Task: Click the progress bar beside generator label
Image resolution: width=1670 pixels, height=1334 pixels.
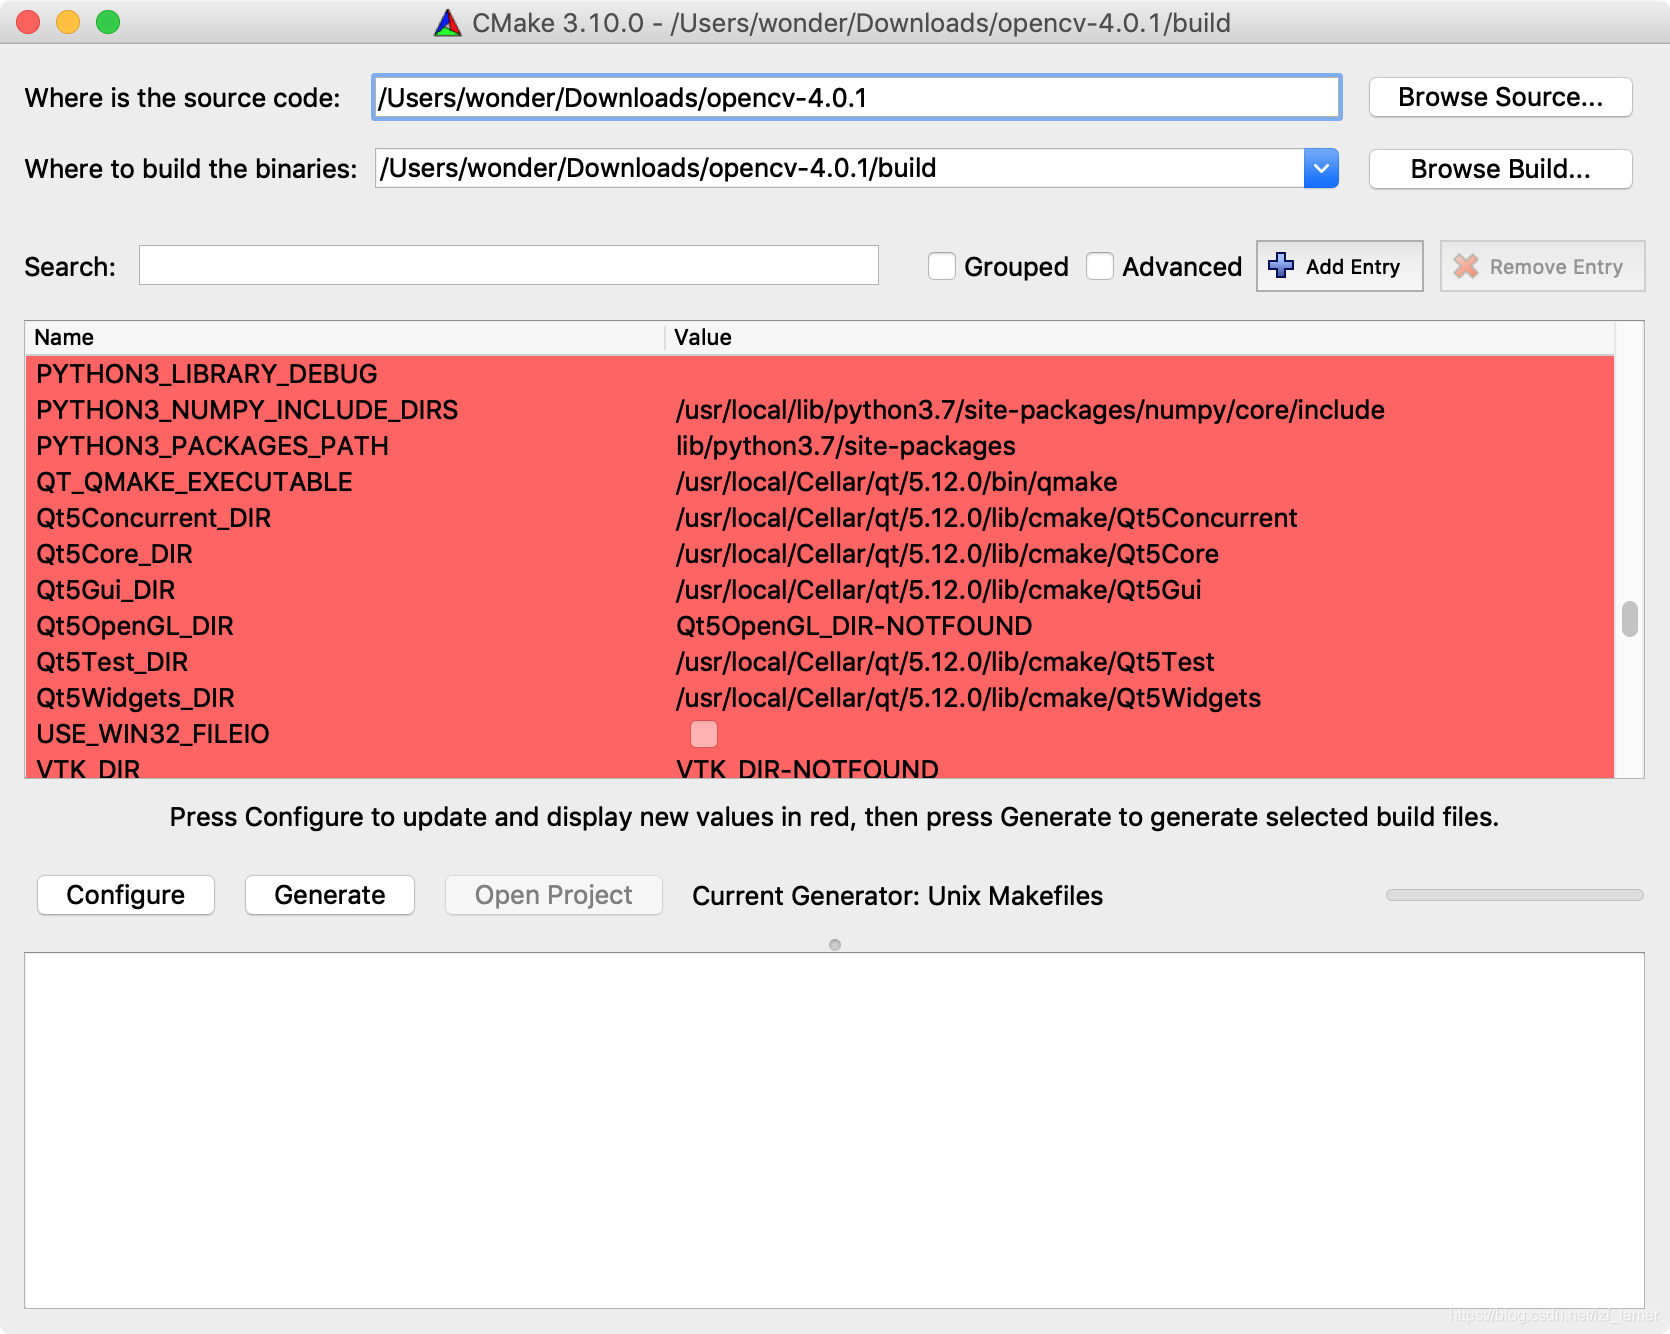Action: click(1514, 895)
